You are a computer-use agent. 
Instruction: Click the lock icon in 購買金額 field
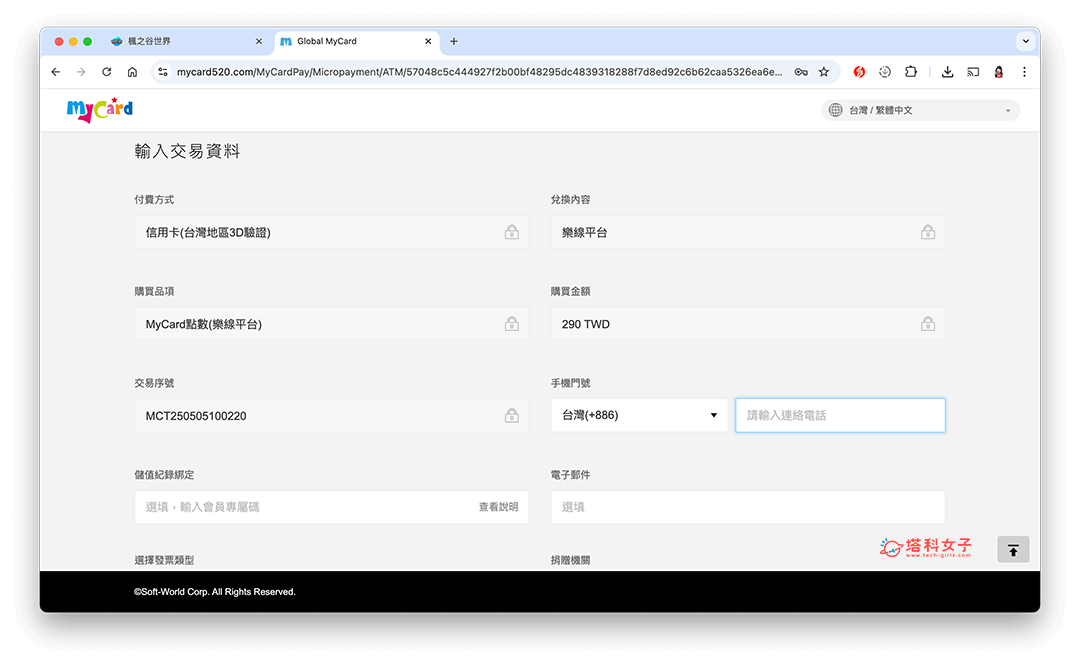(928, 324)
